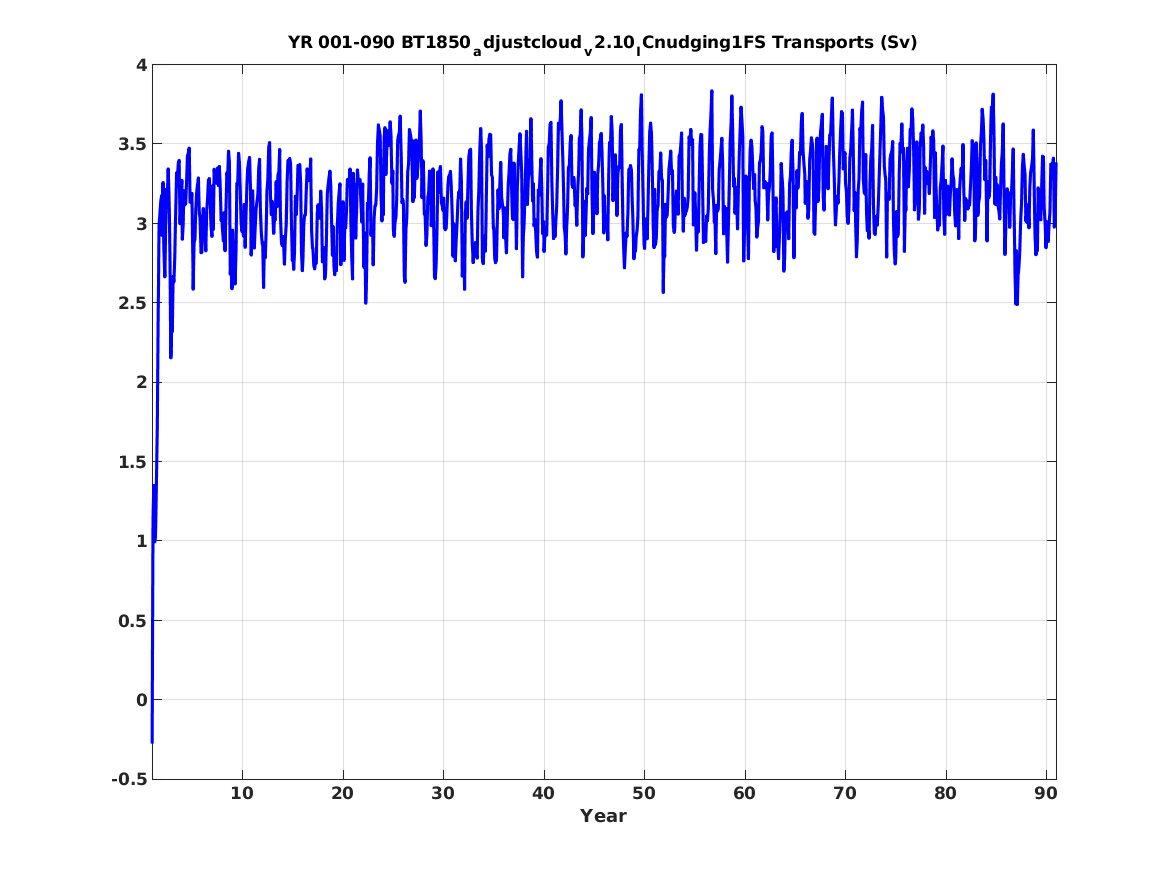Click the x-axis tick label '90'
1167x875 pixels.
[1046, 794]
